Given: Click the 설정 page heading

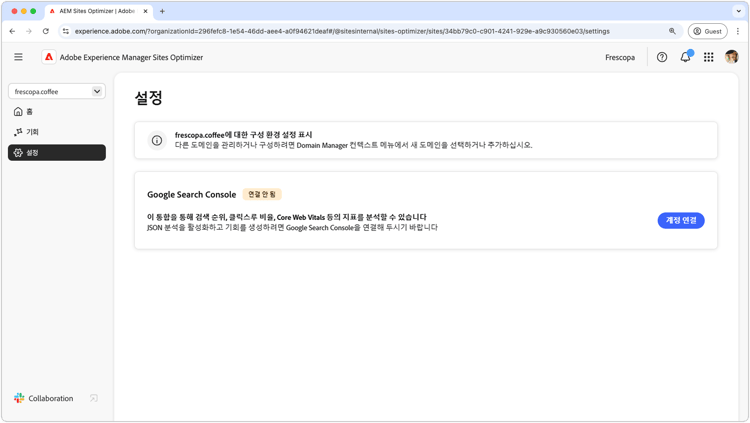Looking at the screenshot, I should (x=149, y=98).
